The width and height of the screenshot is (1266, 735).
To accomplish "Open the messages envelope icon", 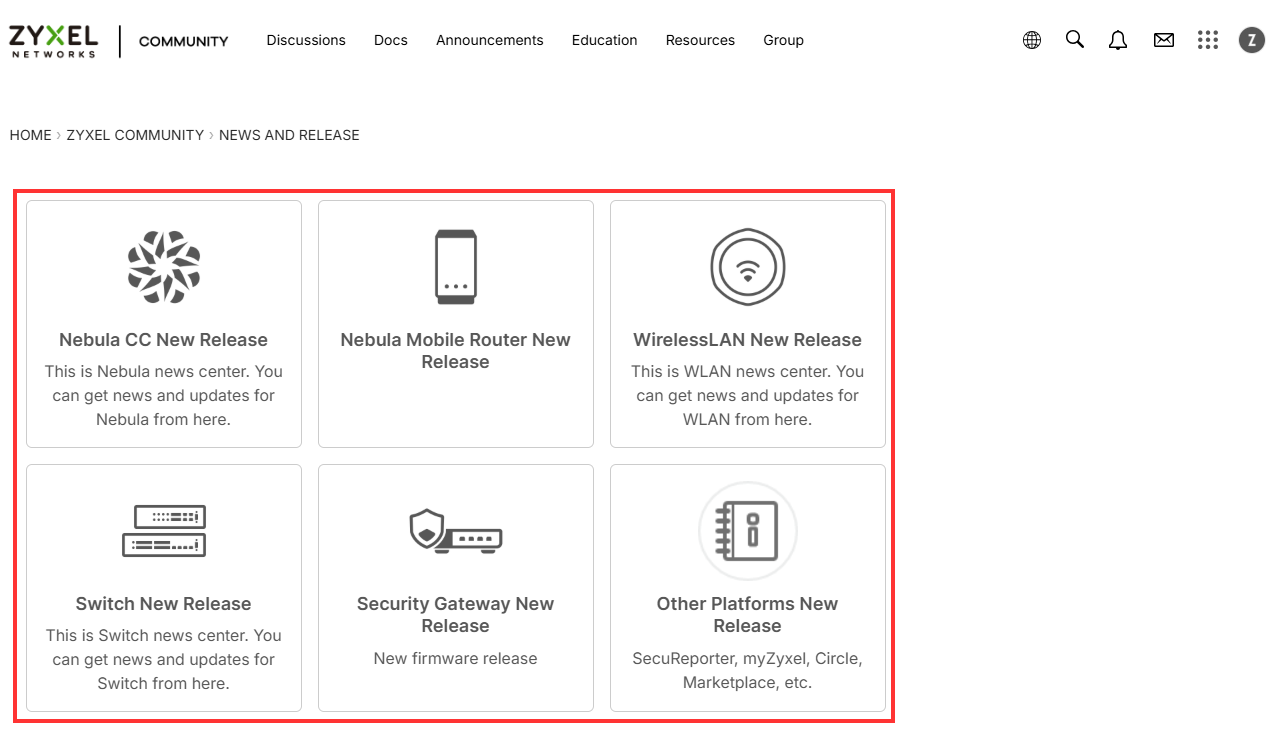I will coord(1163,40).
